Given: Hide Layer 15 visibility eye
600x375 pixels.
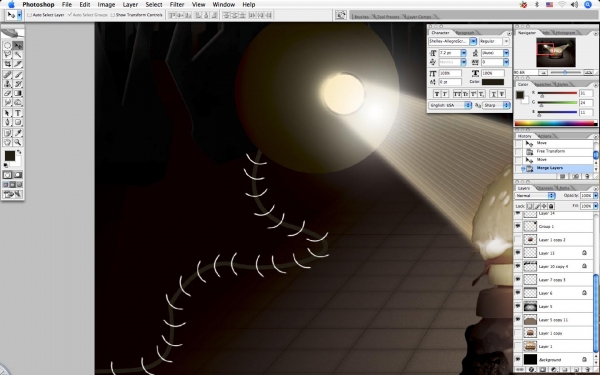Looking at the screenshot, I should tap(518, 253).
